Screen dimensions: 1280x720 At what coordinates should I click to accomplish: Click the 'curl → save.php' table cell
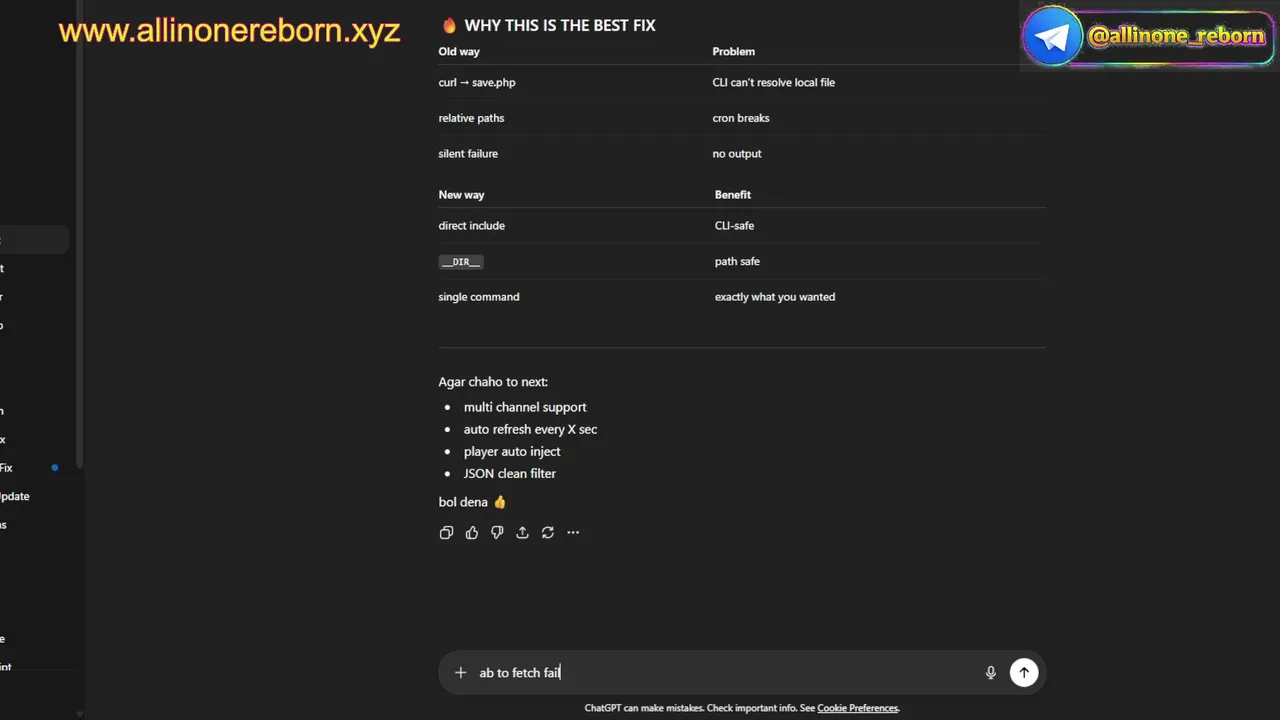point(477,83)
